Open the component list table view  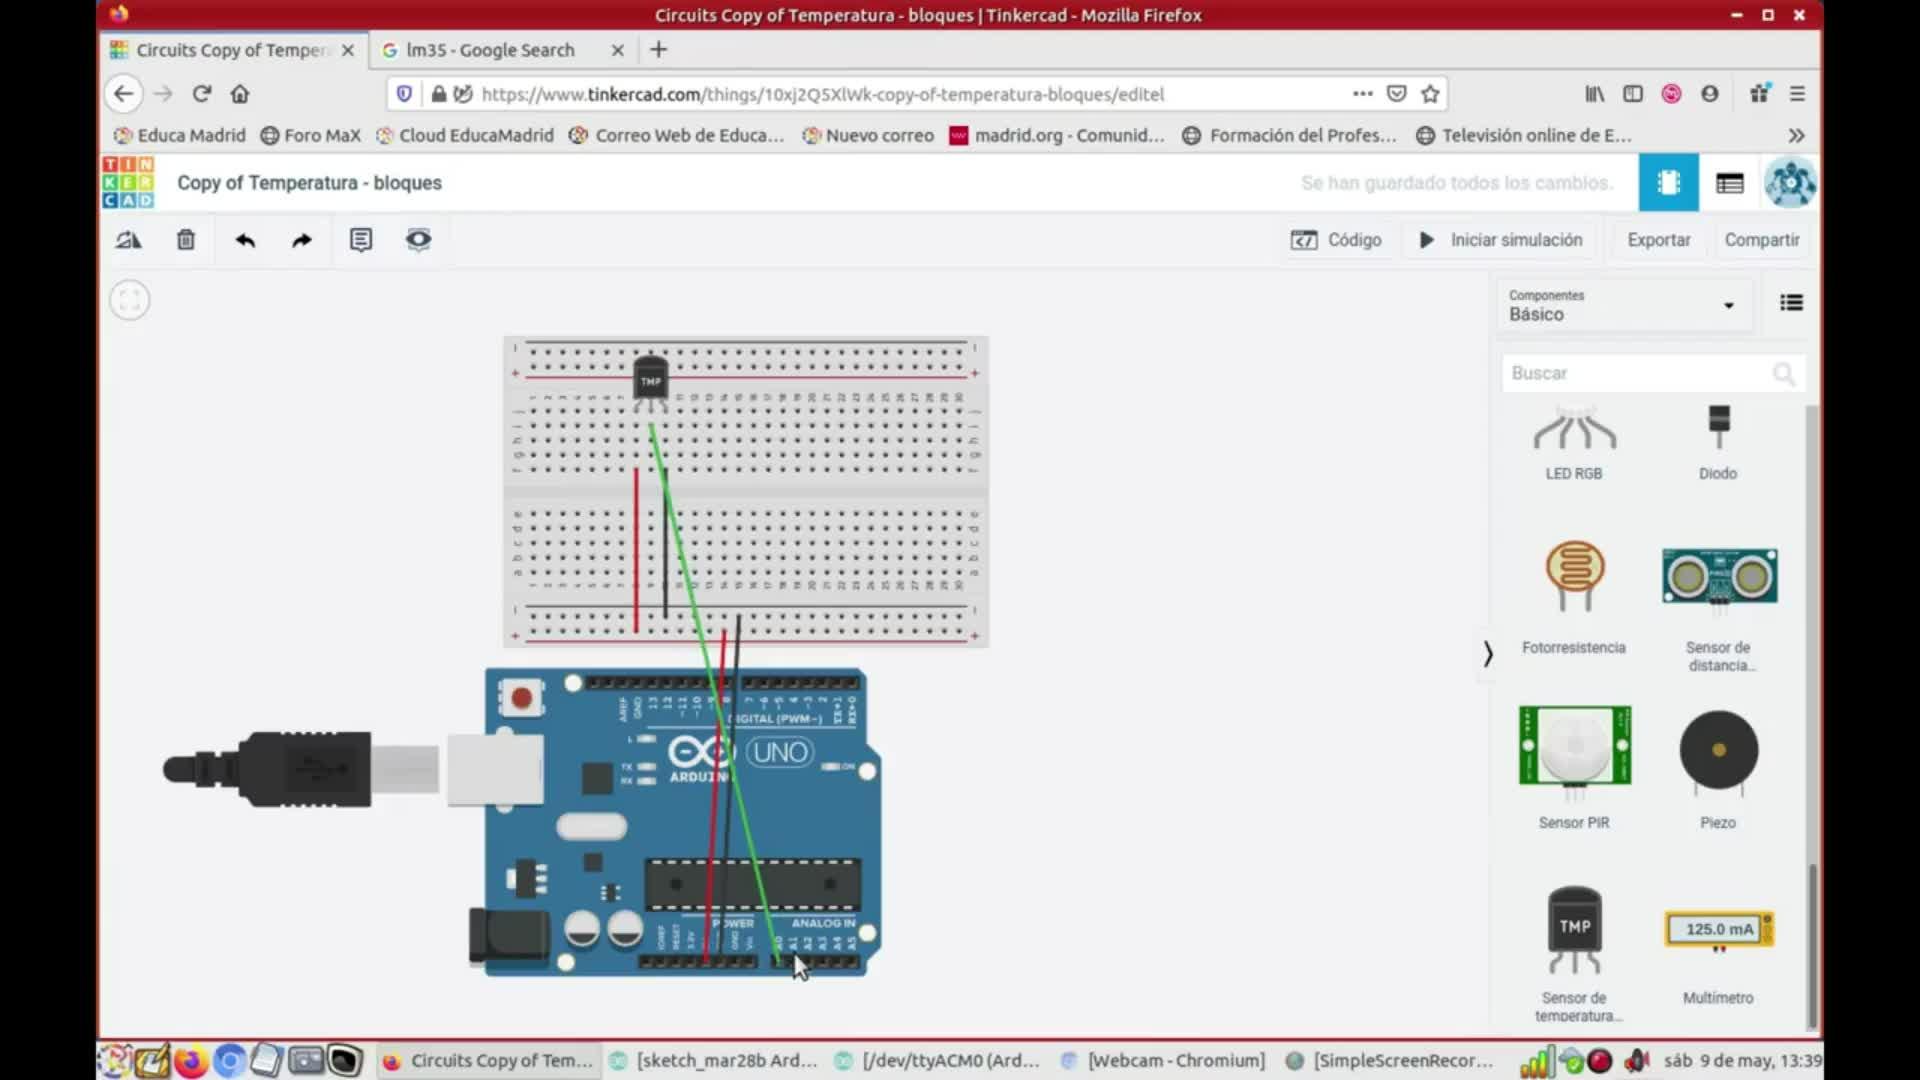(x=1729, y=183)
